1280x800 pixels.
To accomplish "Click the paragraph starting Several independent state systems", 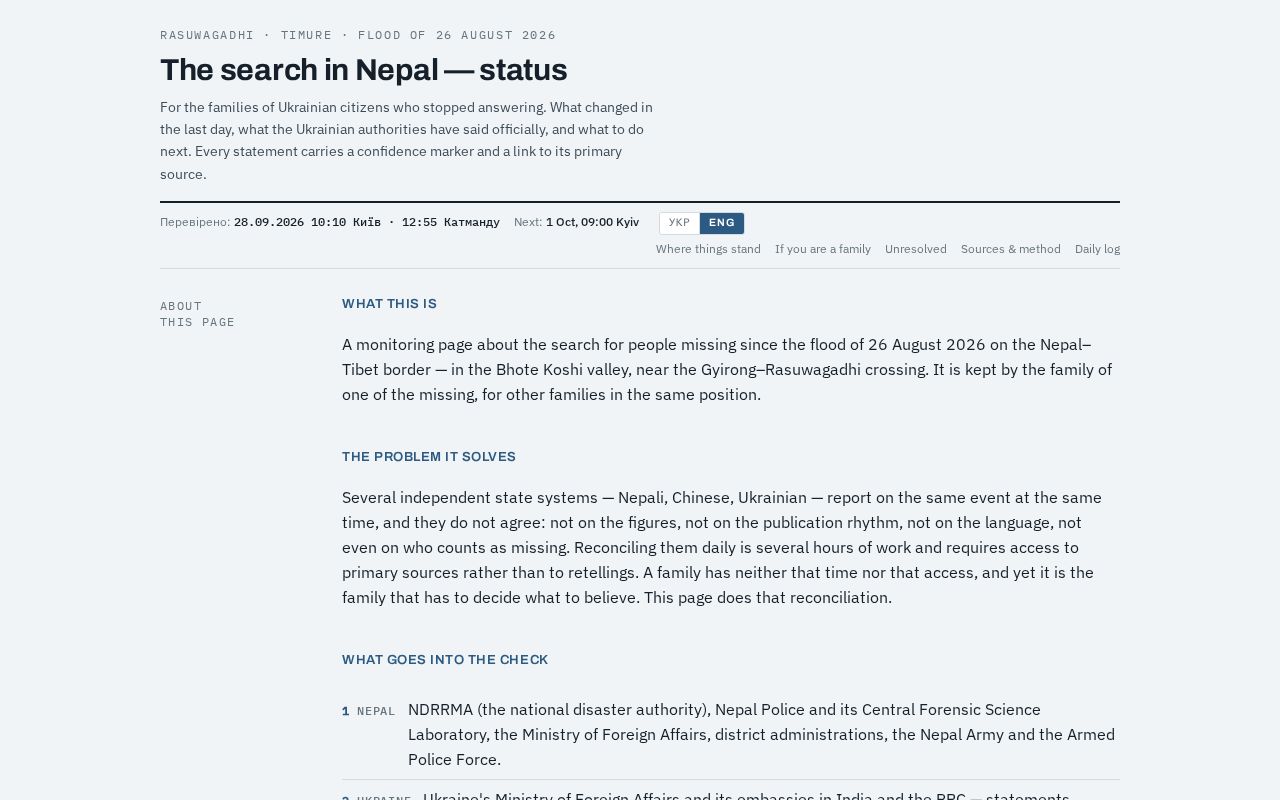I will (x=722, y=548).
